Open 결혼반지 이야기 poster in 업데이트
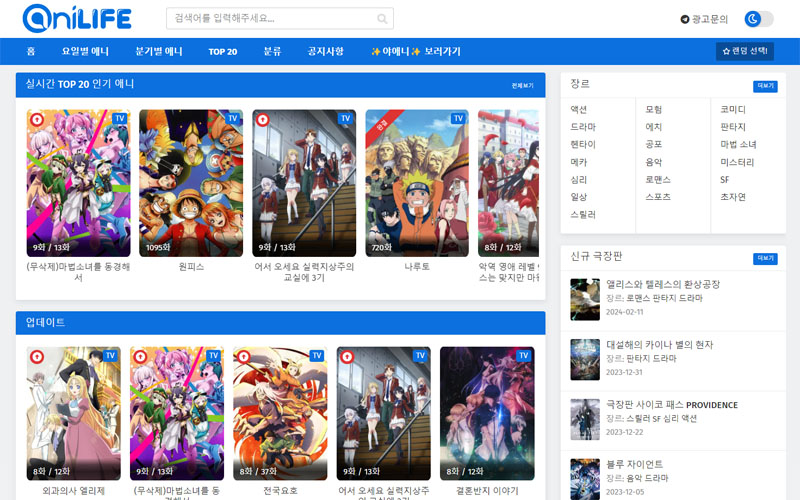Screen dimensions: 800x500 (487, 414)
